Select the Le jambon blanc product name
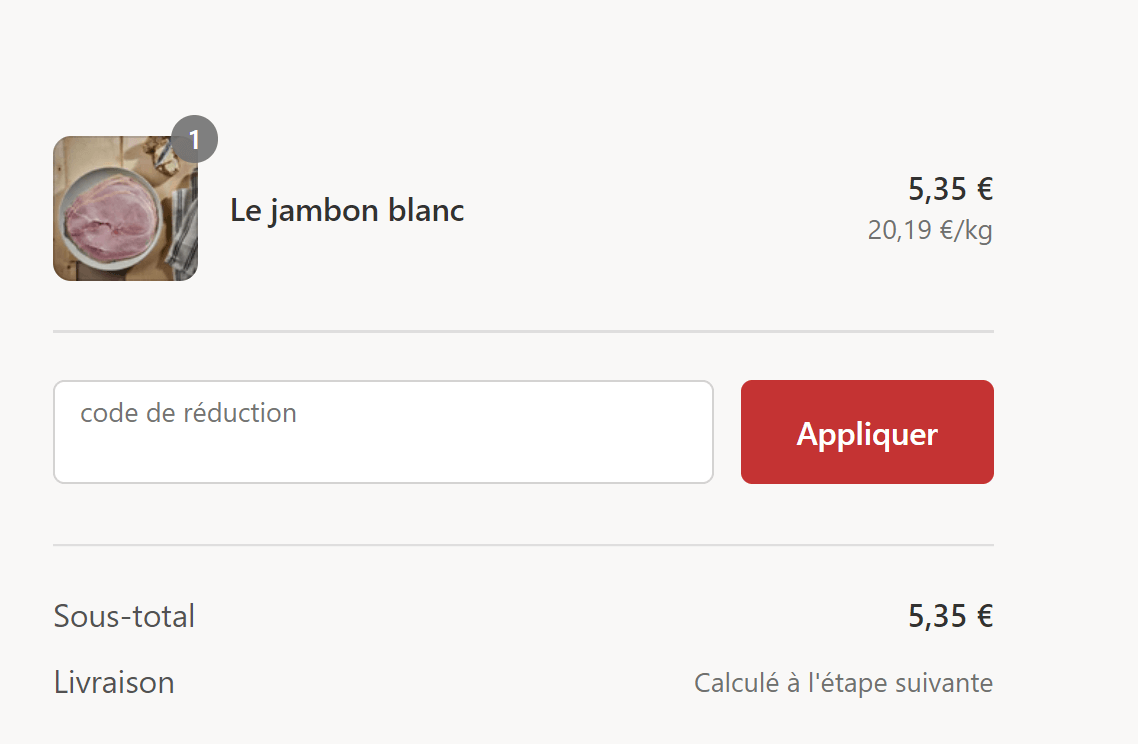The width and height of the screenshot is (1138, 744). coord(347,210)
